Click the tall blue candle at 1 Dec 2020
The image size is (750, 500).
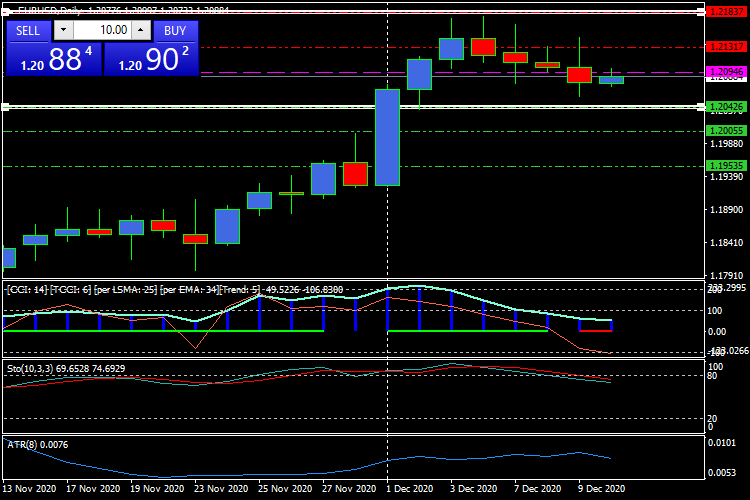point(387,137)
